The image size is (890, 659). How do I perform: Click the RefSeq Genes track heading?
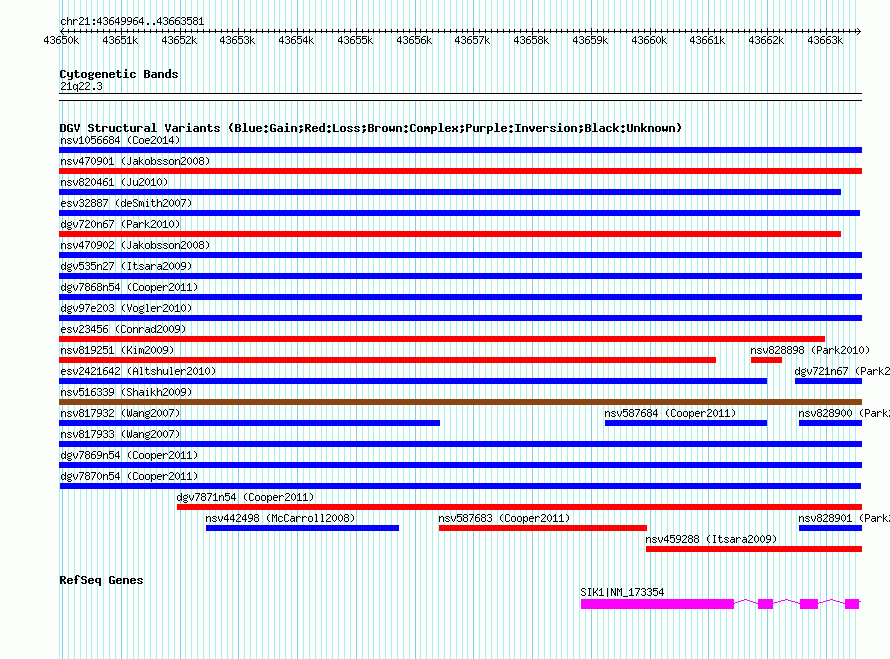101,580
